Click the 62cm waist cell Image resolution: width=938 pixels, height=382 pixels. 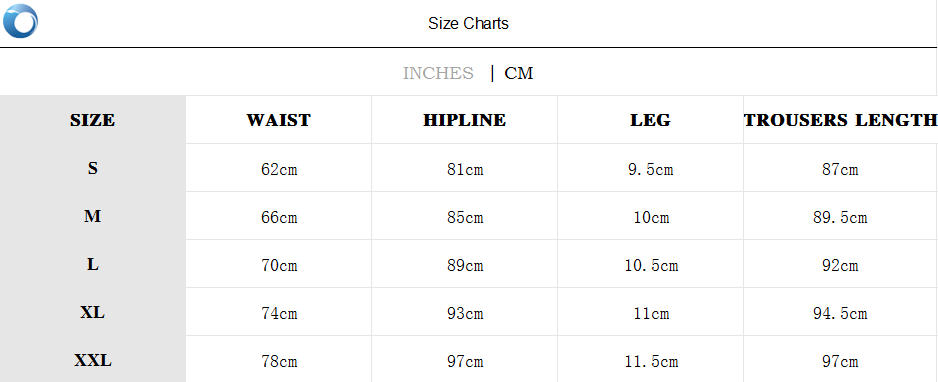pyautogui.click(x=279, y=169)
